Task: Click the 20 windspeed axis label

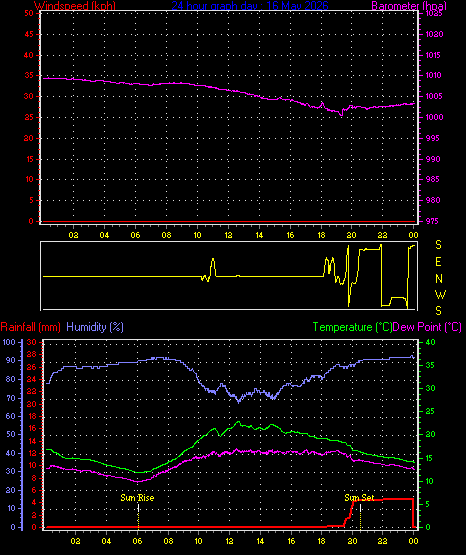Action: (29, 138)
